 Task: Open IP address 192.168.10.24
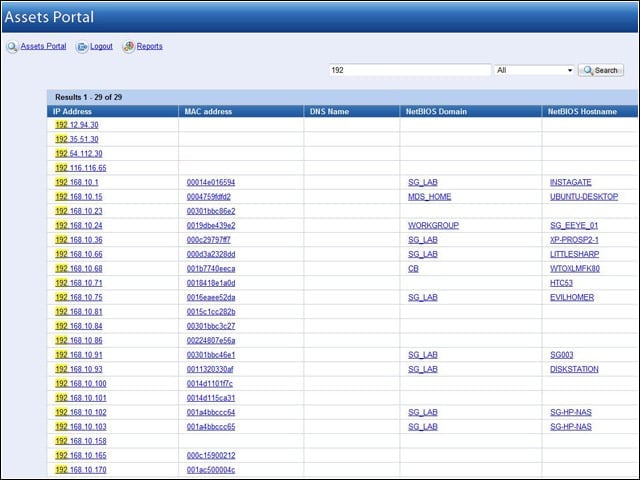pos(79,225)
